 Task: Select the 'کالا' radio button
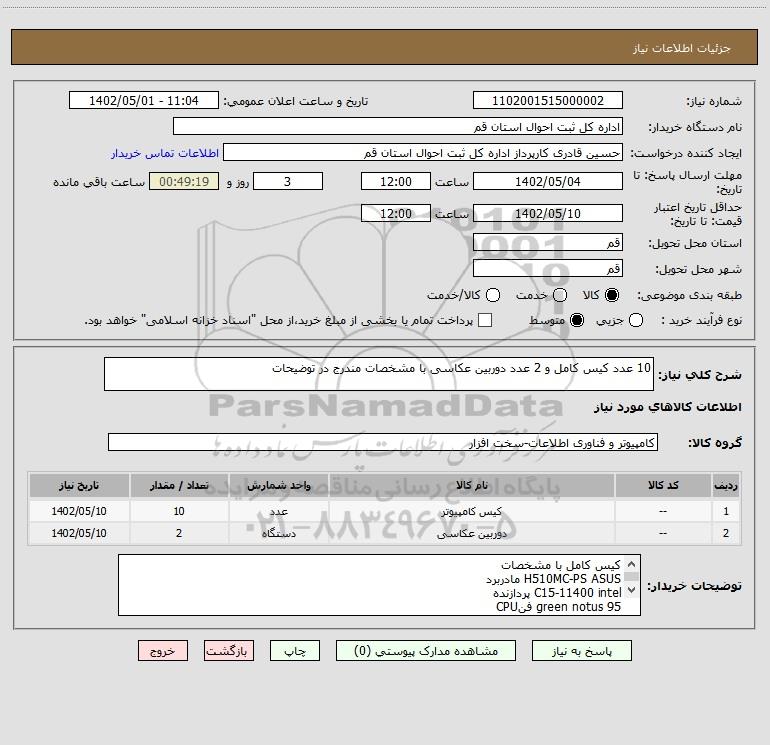pyautogui.click(x=612, y=295)
